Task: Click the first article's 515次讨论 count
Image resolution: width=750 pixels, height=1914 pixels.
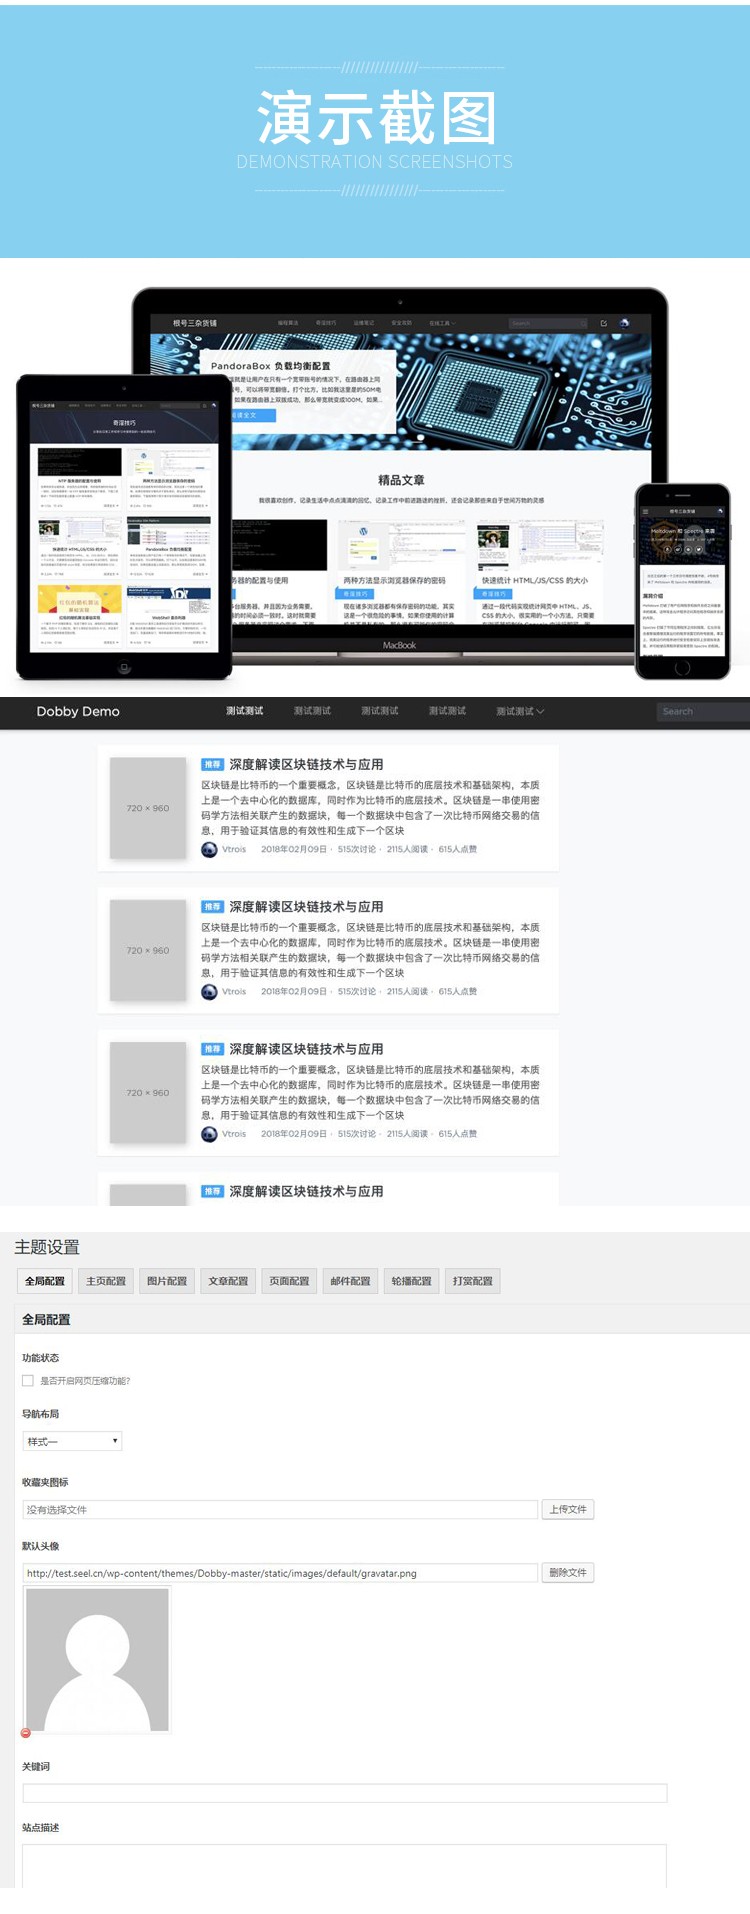Action: [x=357, y=849]
